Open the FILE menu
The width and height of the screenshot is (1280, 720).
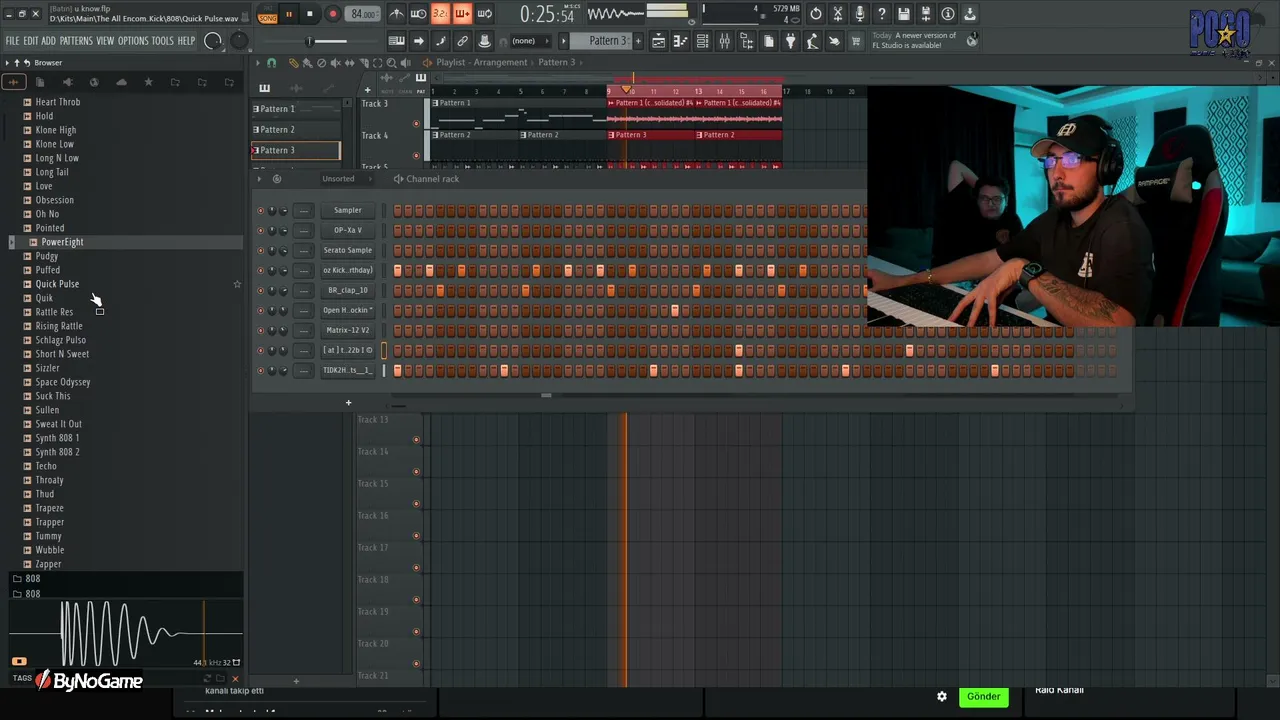tap(13, 41)
